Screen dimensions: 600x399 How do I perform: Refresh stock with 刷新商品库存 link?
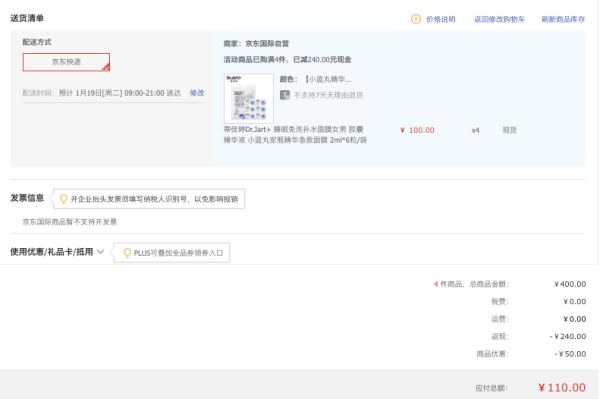tap(563, 19)
